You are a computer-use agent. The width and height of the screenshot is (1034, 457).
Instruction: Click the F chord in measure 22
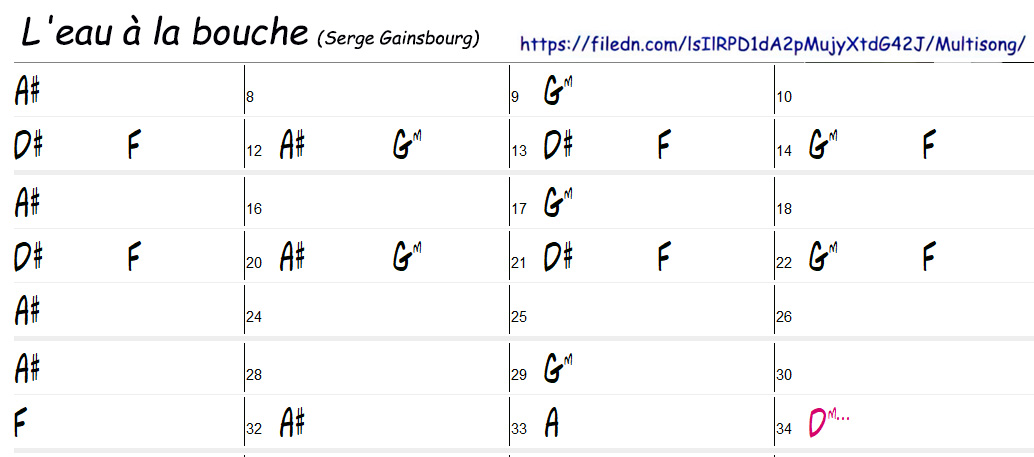point(928,259)
